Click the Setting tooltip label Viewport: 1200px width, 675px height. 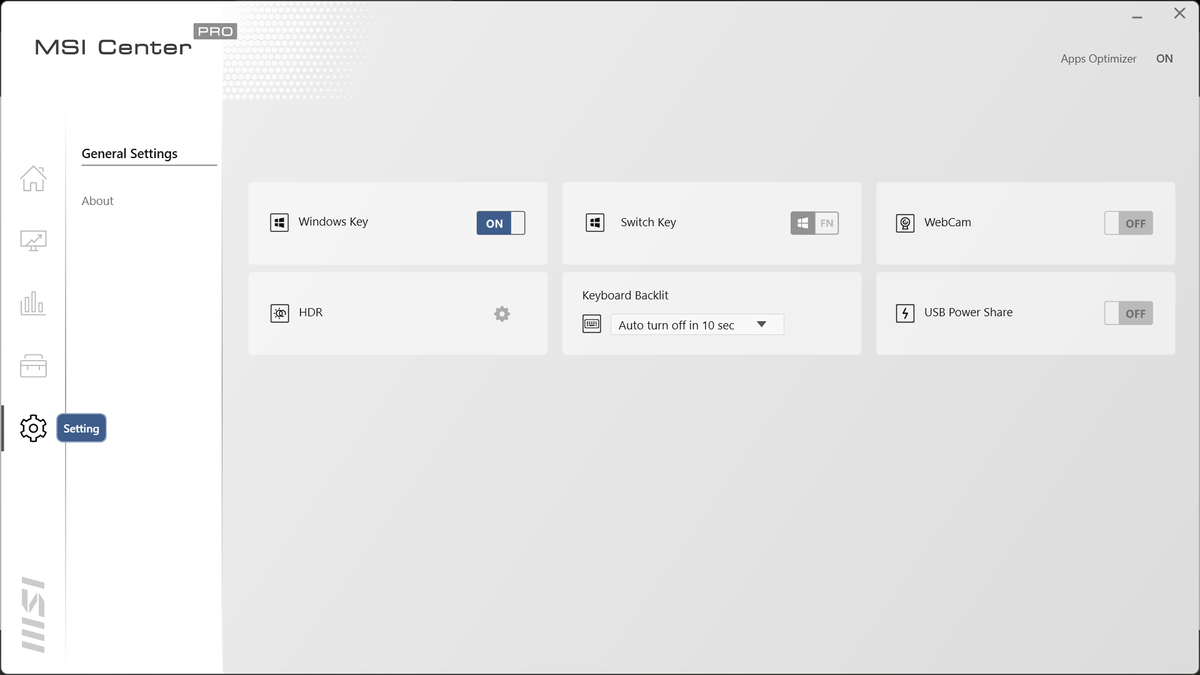point(81,429)
